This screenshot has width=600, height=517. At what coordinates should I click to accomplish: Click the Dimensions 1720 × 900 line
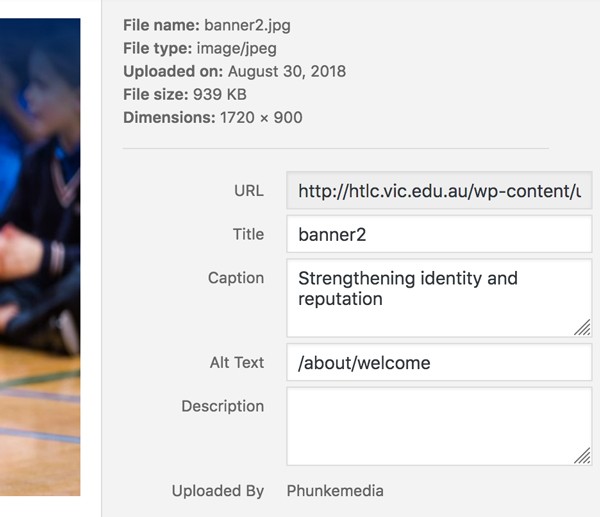click(212, 118)
